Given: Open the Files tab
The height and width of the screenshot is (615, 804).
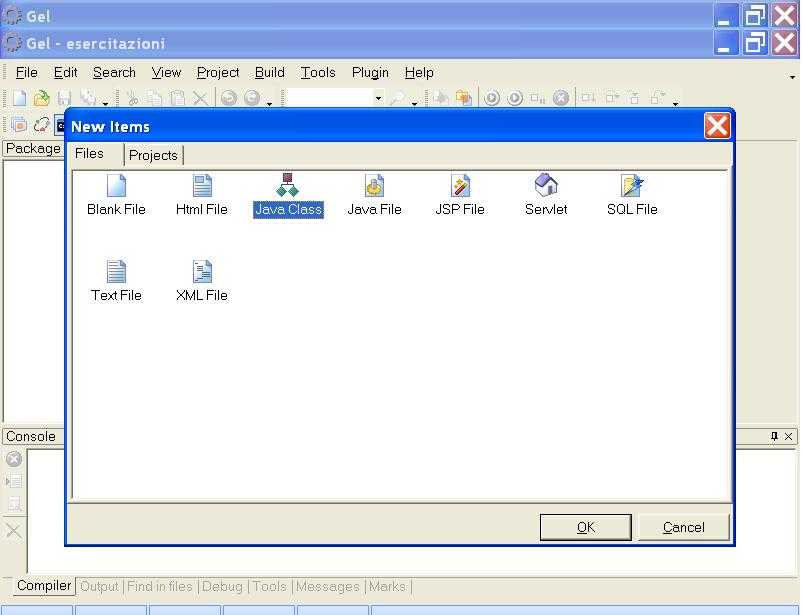Looking at the screenshot, I should 90,154.
